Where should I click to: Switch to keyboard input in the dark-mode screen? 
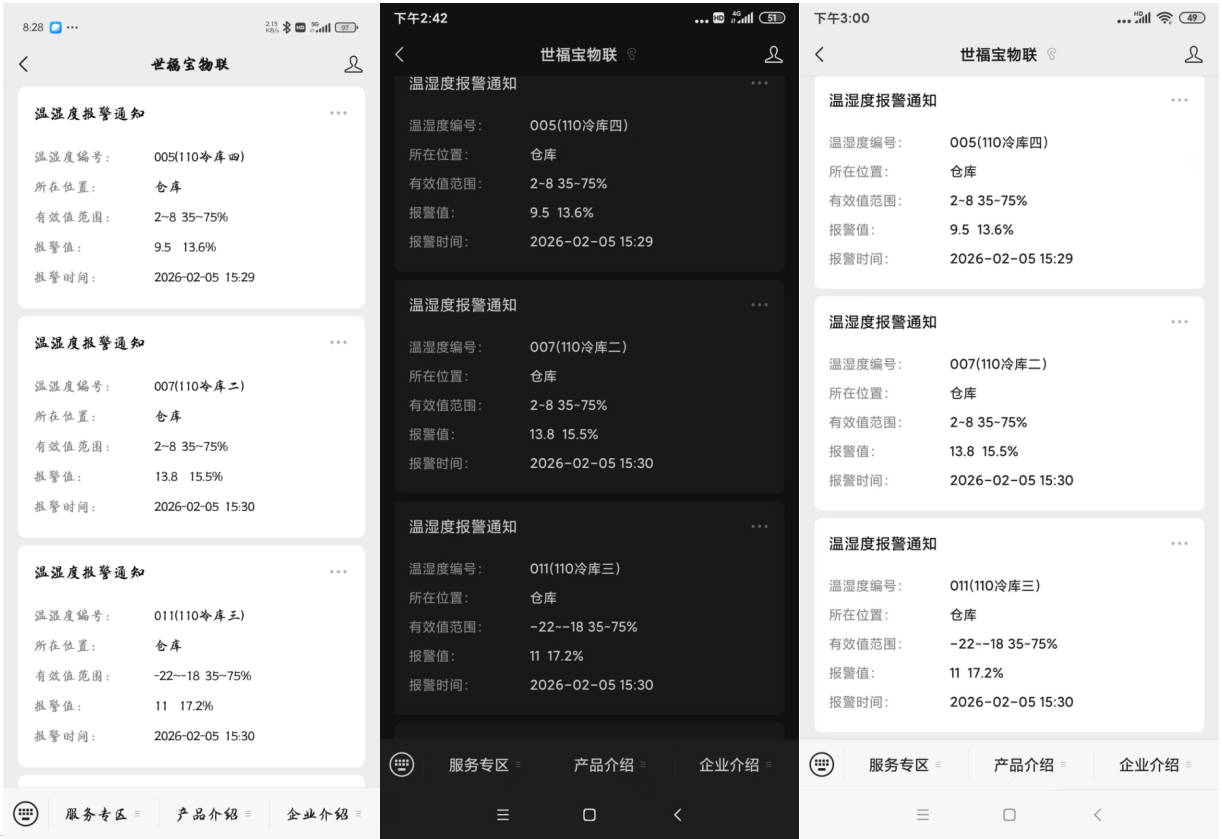(x=401, y=765)
